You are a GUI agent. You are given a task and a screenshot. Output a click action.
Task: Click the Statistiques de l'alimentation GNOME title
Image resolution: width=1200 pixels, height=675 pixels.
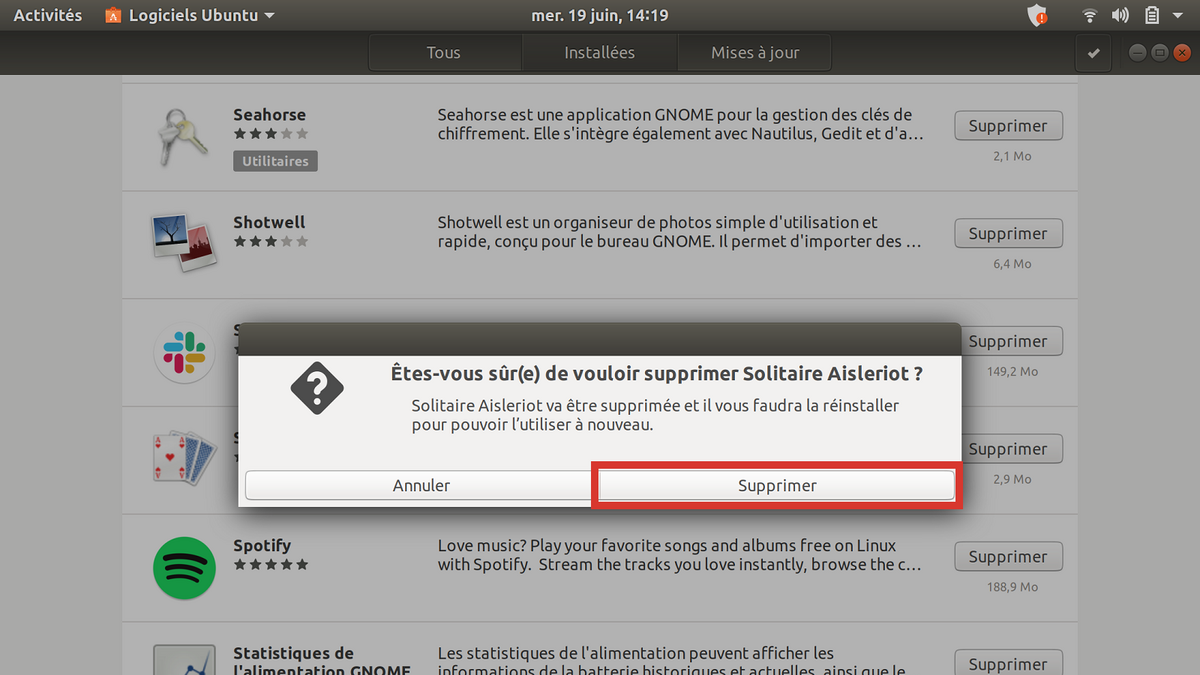point(321,662)
